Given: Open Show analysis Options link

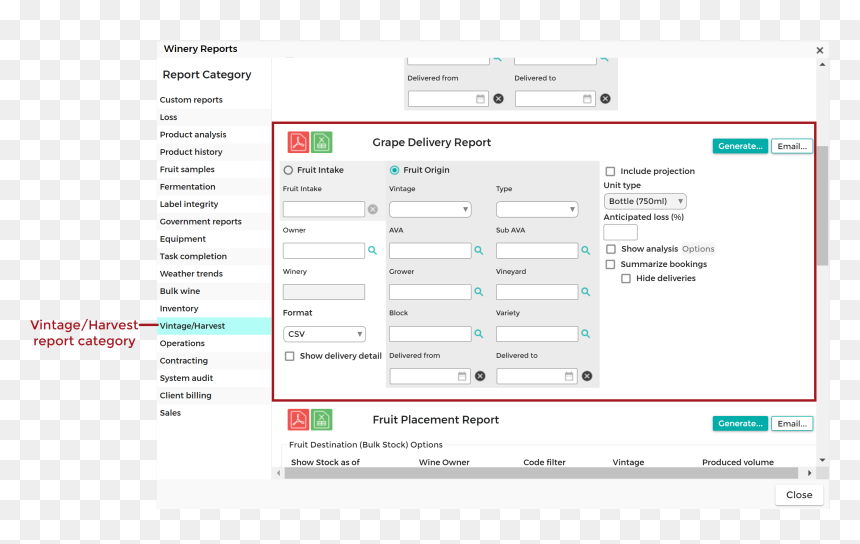Looking at the screenshot, I should pyautogui.click(x=698, y=249).
